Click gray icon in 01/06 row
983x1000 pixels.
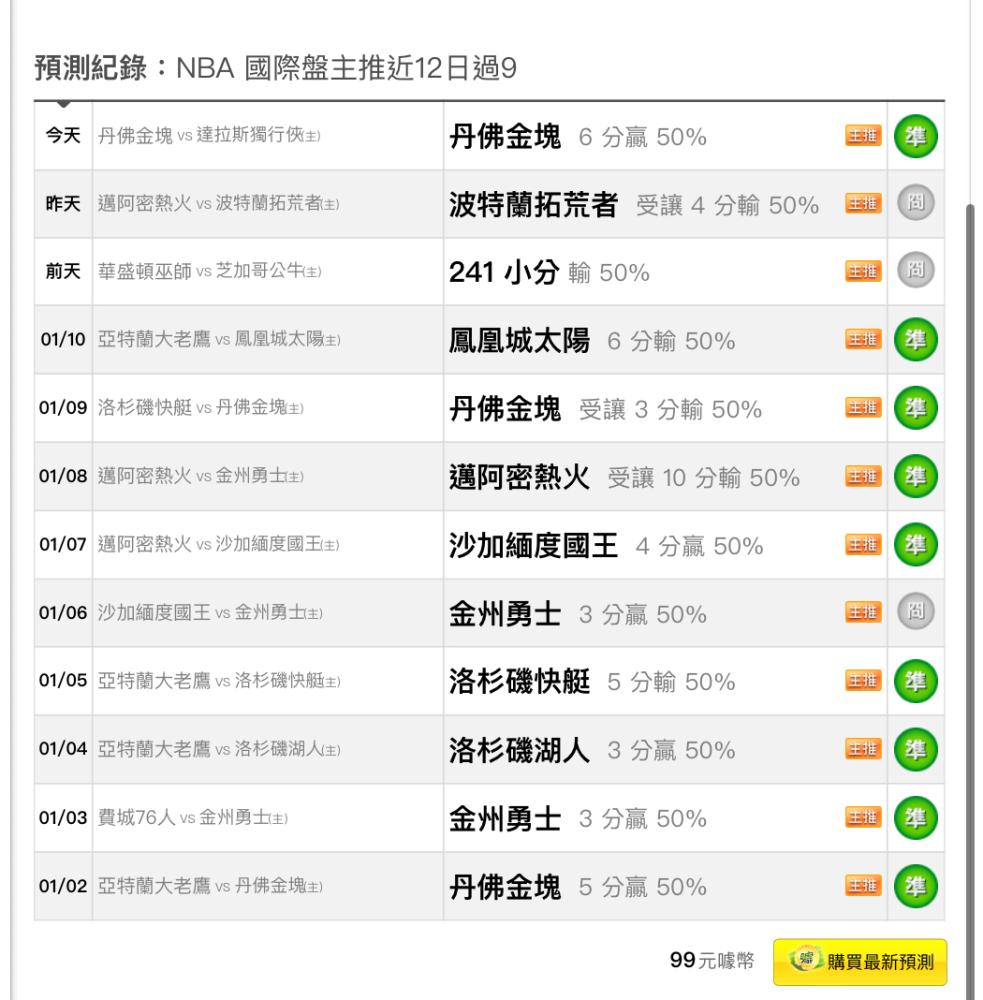tap(915, 612)
